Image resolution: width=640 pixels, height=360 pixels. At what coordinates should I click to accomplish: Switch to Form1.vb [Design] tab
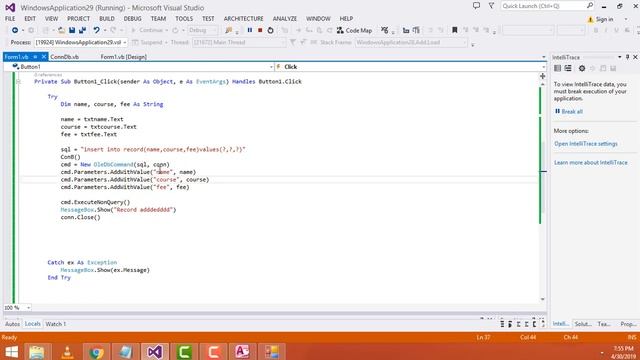123,57
